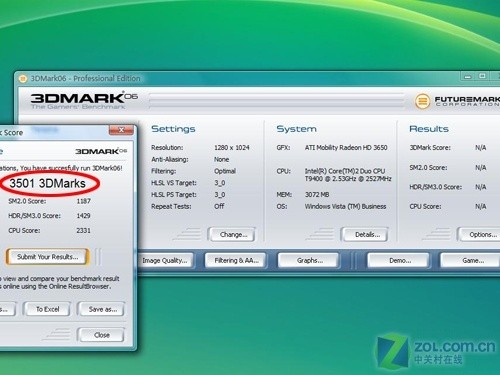Click the Change... button under Settings
Screen dimensions: 500x375
pos(231,234)
